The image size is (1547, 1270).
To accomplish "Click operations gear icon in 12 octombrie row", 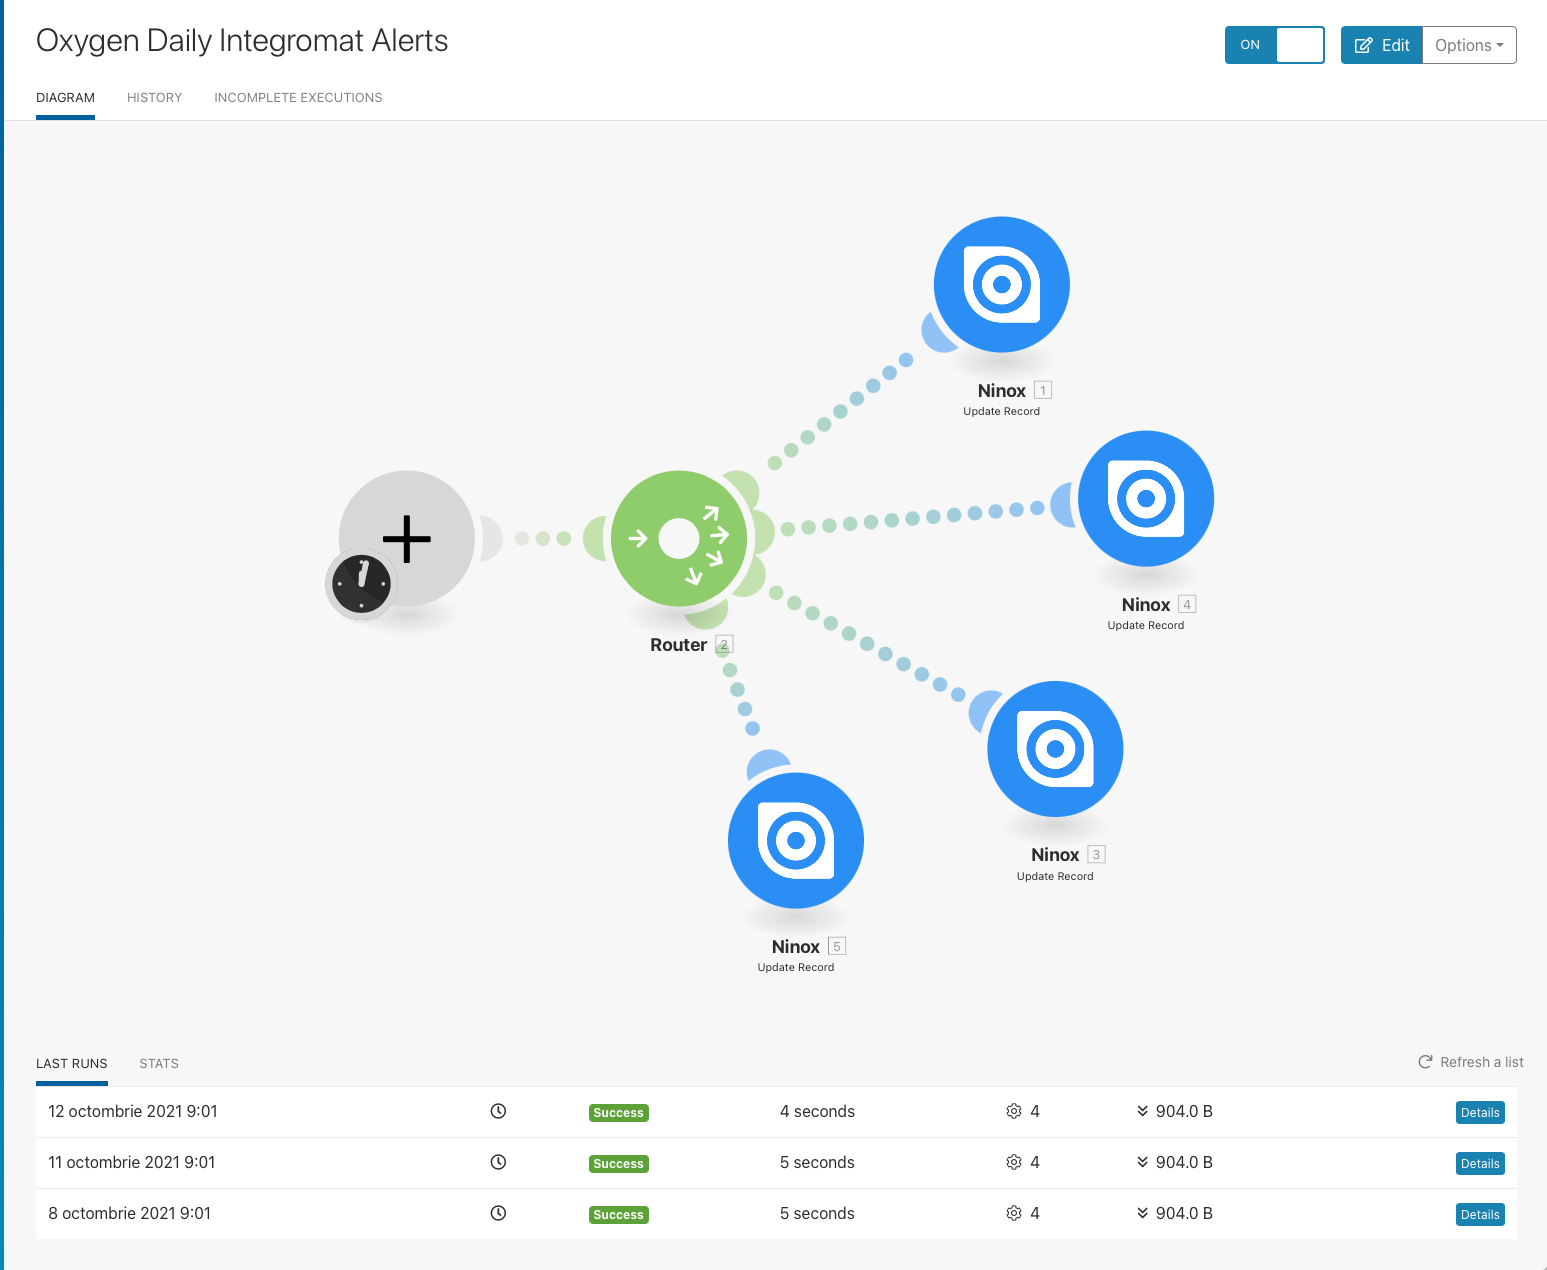I will tap(1014, 1111).
